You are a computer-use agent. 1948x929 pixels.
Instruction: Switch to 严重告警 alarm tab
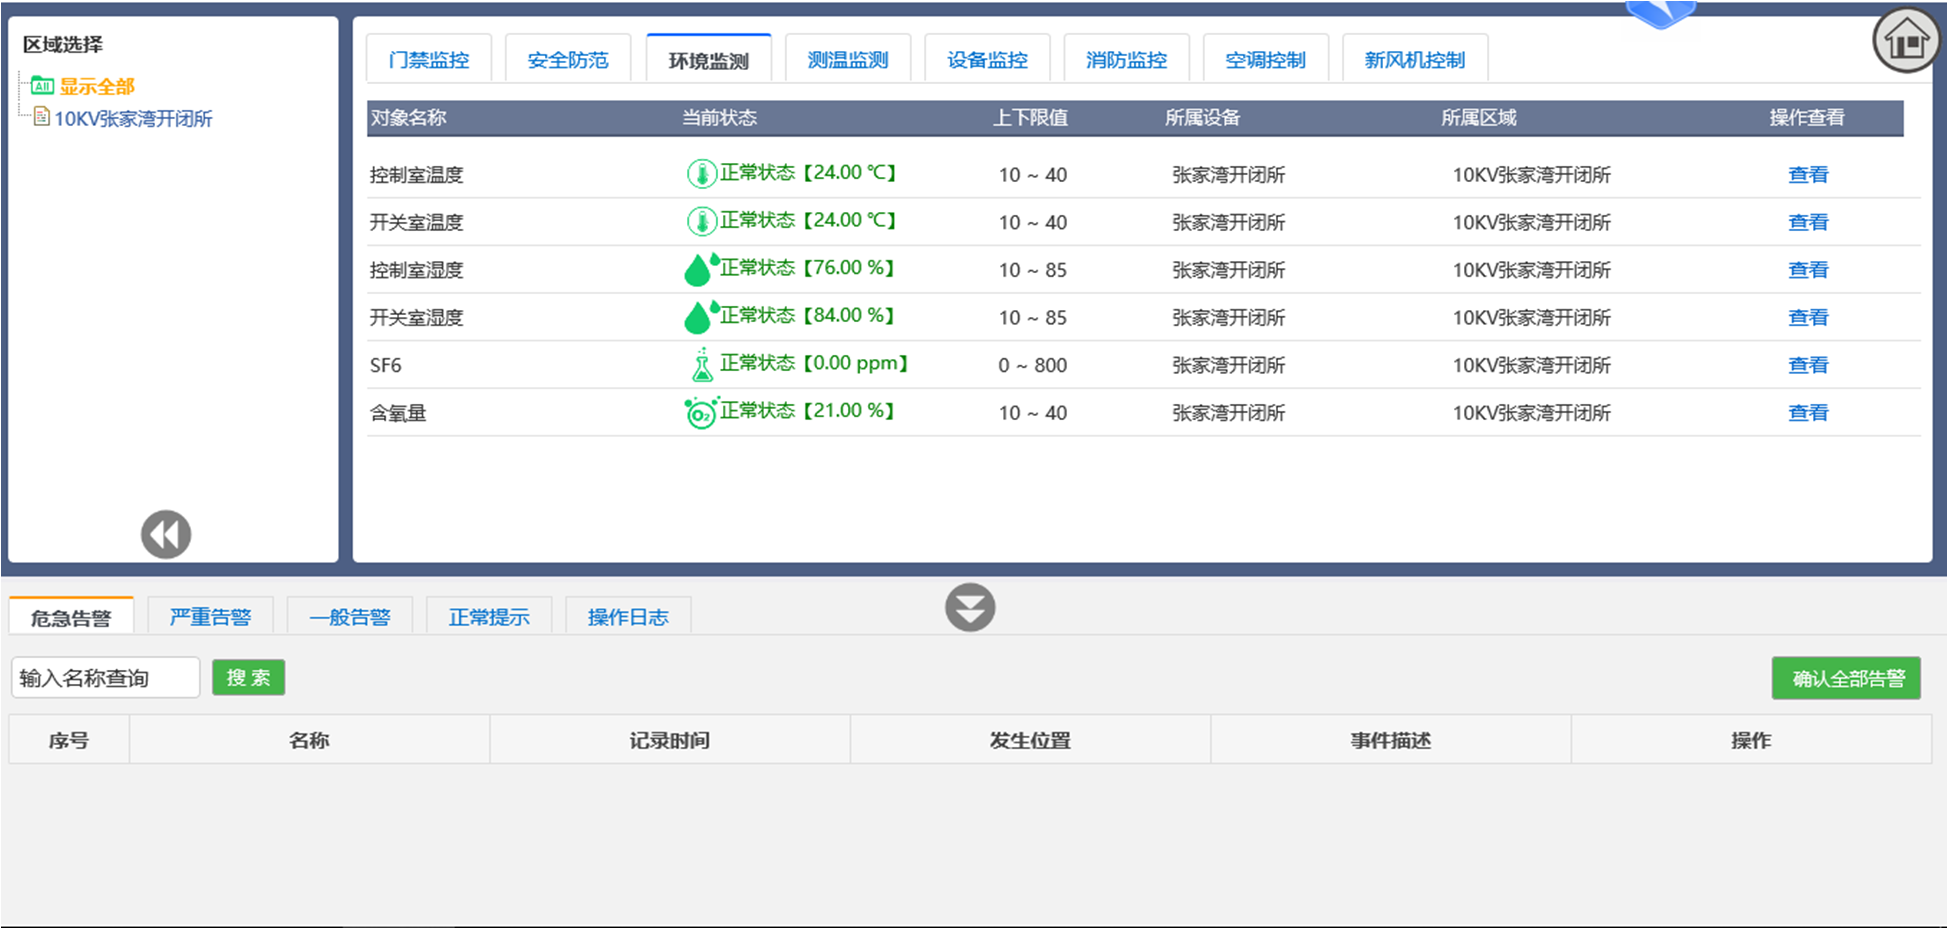tap(210, 616)
